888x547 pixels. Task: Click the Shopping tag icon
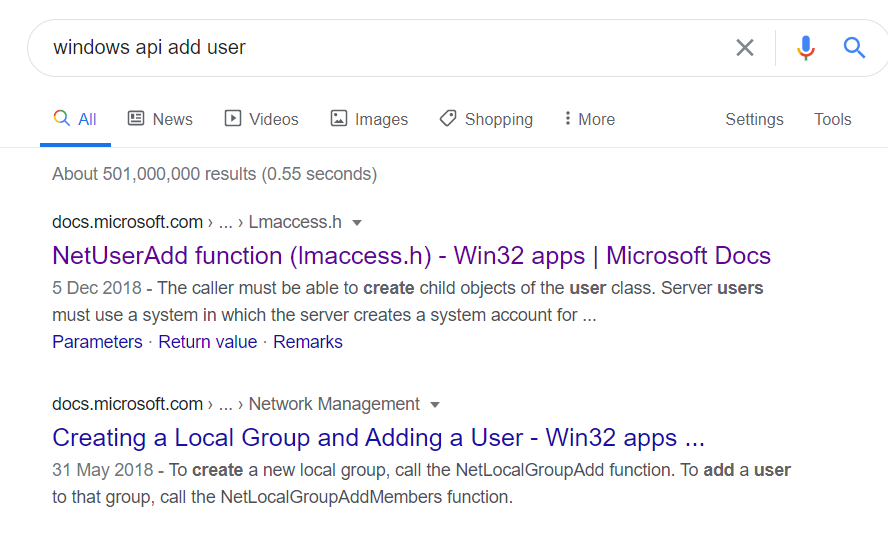[x=447, y=118]
